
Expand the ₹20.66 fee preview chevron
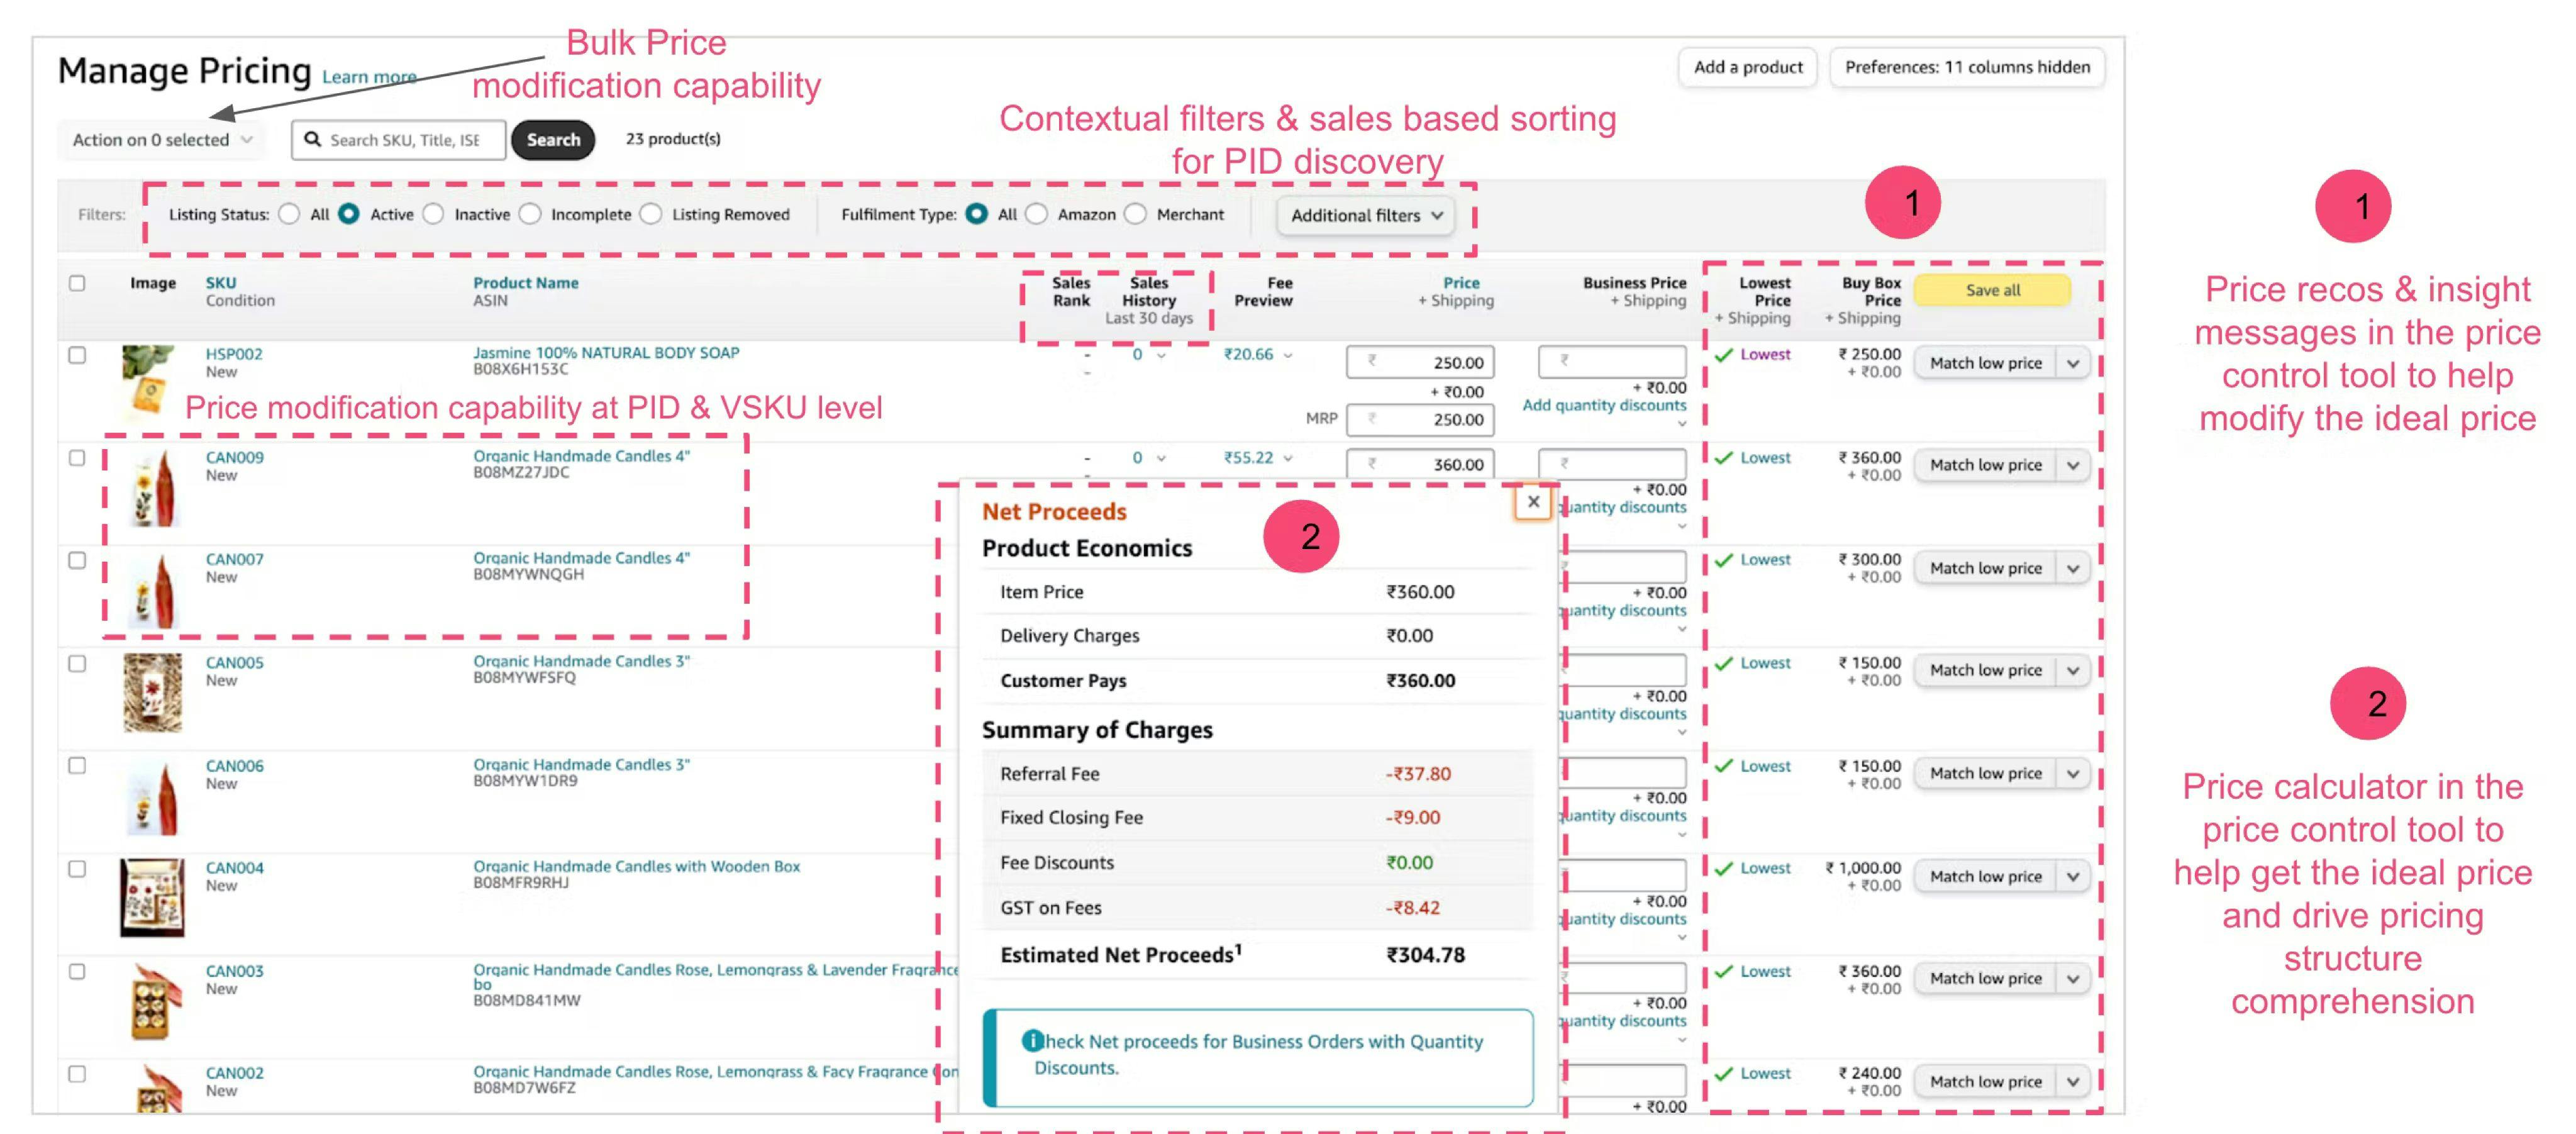[1288, 355]
